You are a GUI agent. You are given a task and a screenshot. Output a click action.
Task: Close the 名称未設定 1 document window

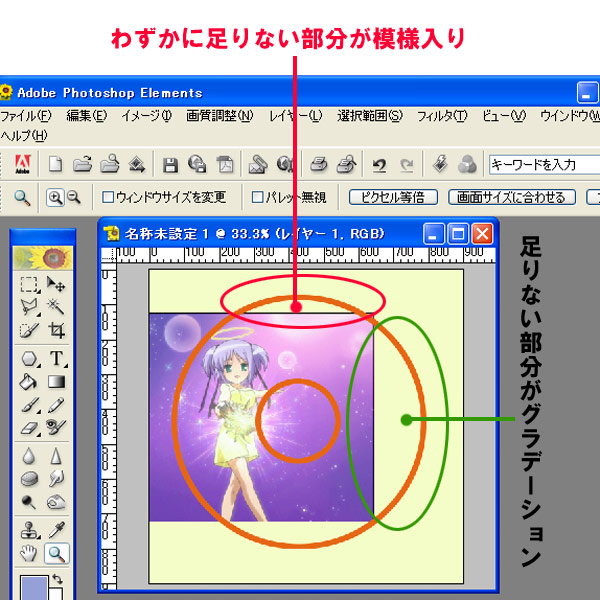point(482,234)
